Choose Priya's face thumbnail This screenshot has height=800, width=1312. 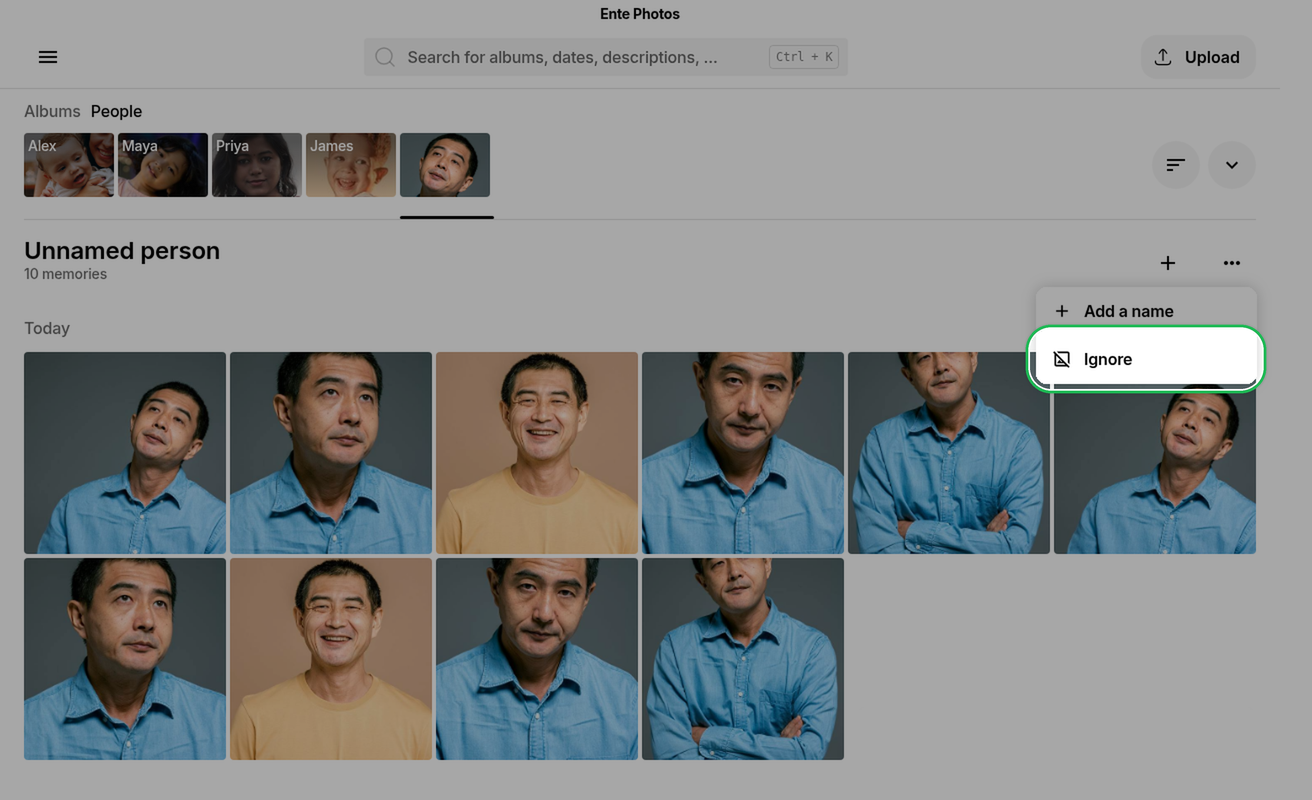pos(257,165)
